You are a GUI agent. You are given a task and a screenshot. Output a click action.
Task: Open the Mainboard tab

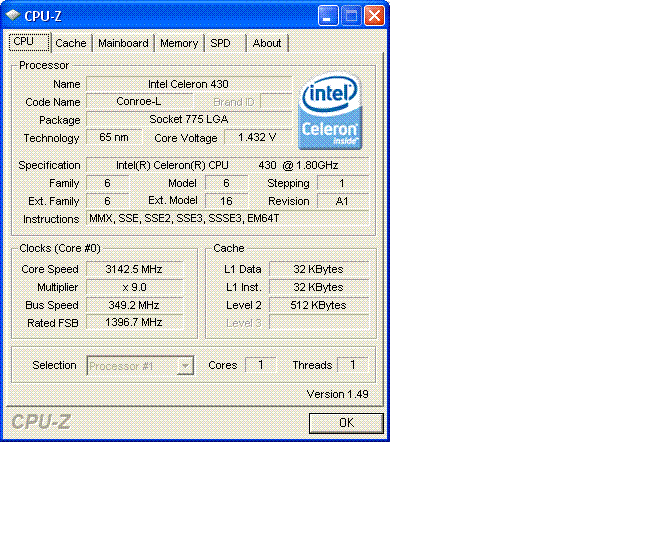click(x=123, y=43)
